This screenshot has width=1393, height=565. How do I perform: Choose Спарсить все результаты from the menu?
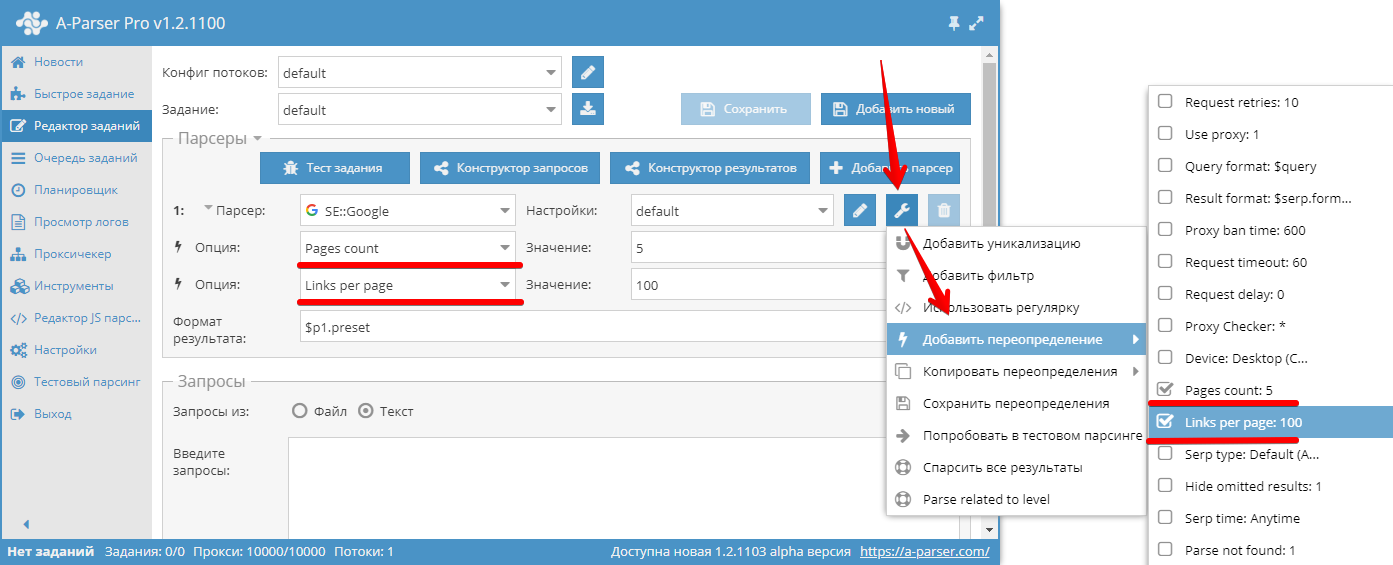1016,467
